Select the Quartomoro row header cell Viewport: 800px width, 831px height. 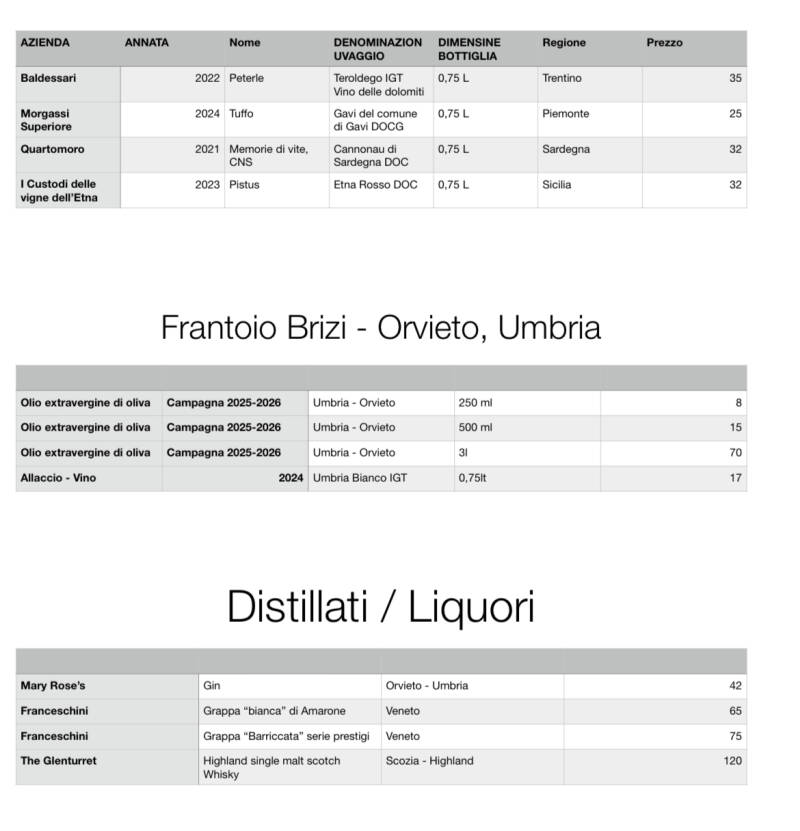[52, 150]
